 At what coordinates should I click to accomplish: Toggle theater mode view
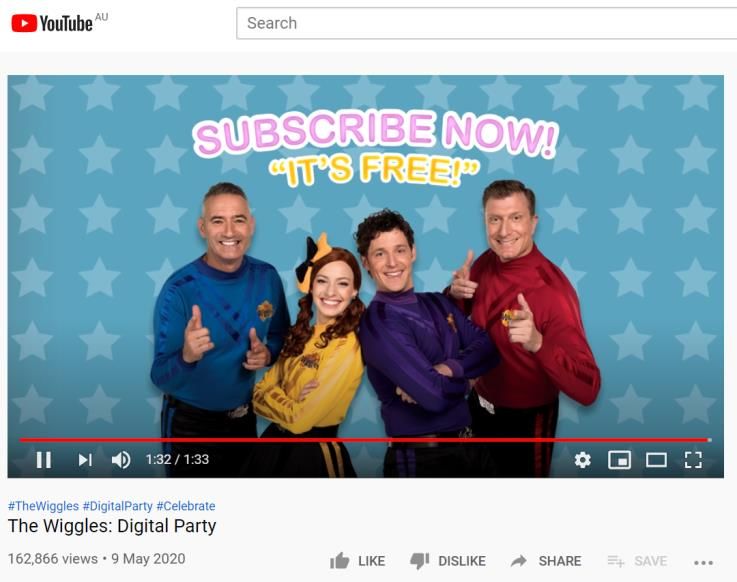pyautogui.click(x=656, y=460)
